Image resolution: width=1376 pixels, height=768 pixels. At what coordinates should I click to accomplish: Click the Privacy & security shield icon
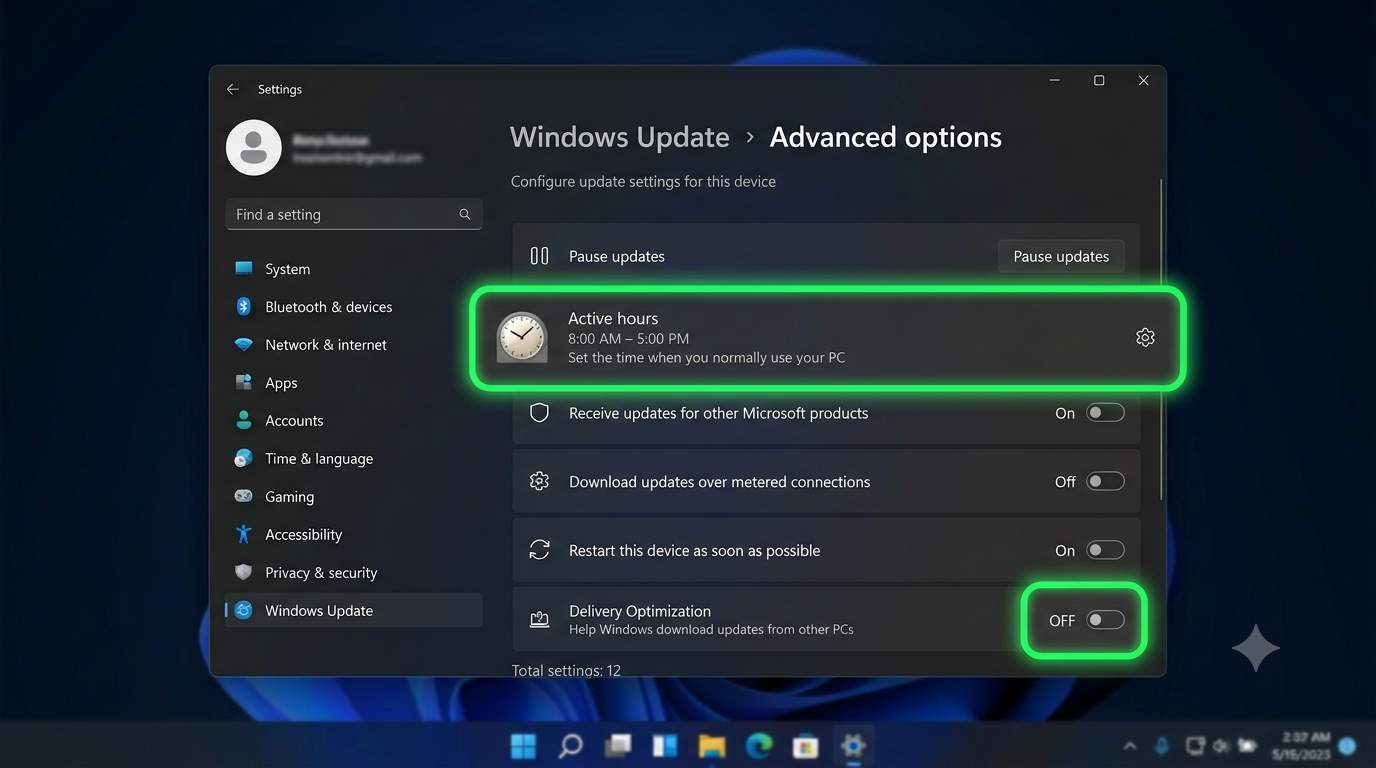pos(243,572)
